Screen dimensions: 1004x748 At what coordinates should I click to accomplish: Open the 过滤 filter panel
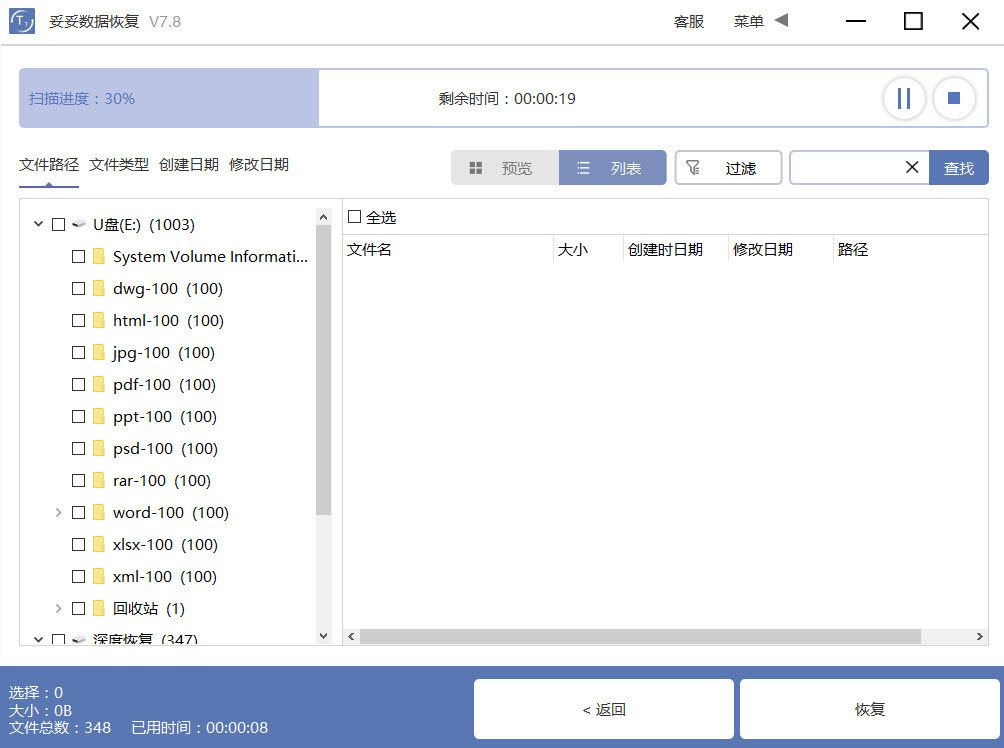[x=728, y=167]
